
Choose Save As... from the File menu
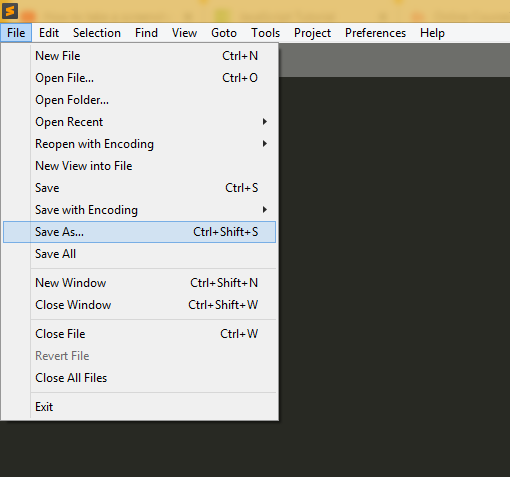(x=139, y=232)
